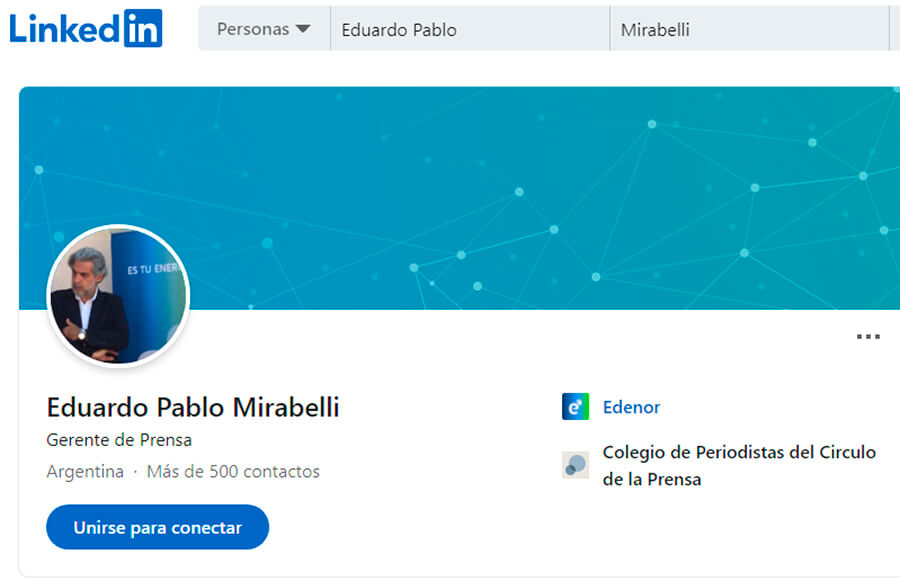Open 'Colegio de Periodistas del Circulo de la Prensa'
This screenshot has height=581, width=900.
(x=740, y=464)
